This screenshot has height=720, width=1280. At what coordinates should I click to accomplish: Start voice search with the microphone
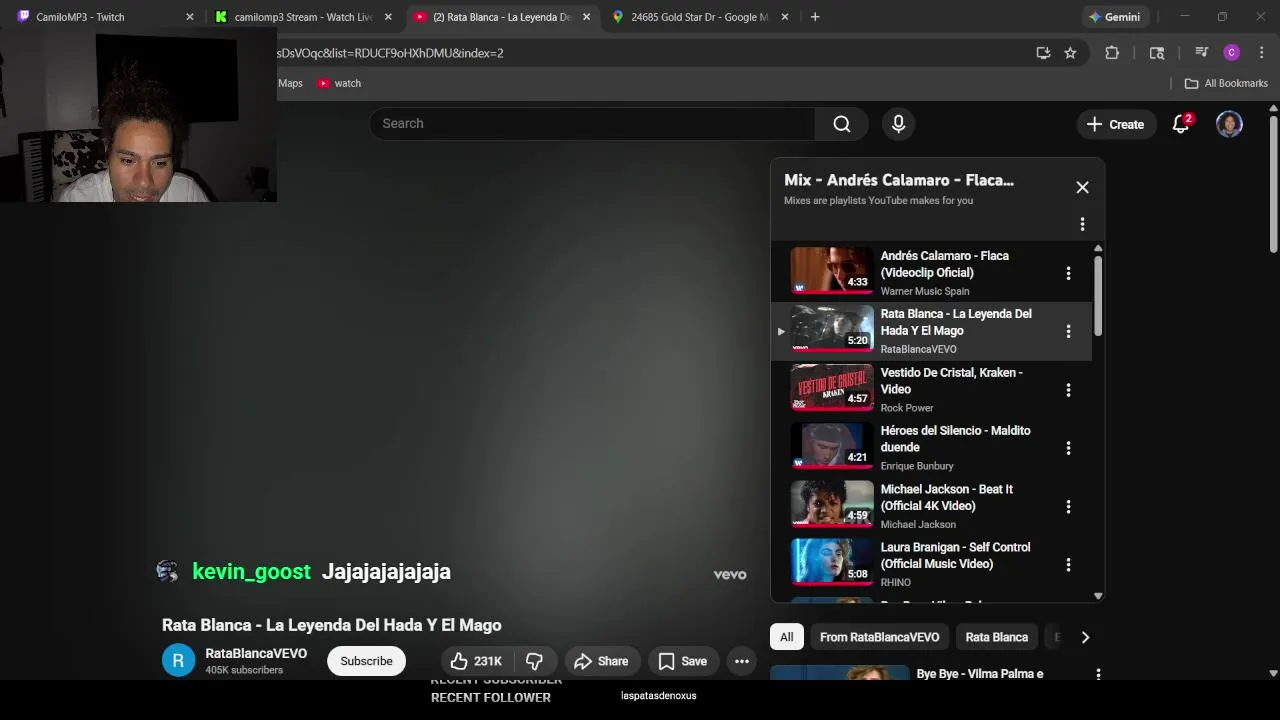pos(898,124)
